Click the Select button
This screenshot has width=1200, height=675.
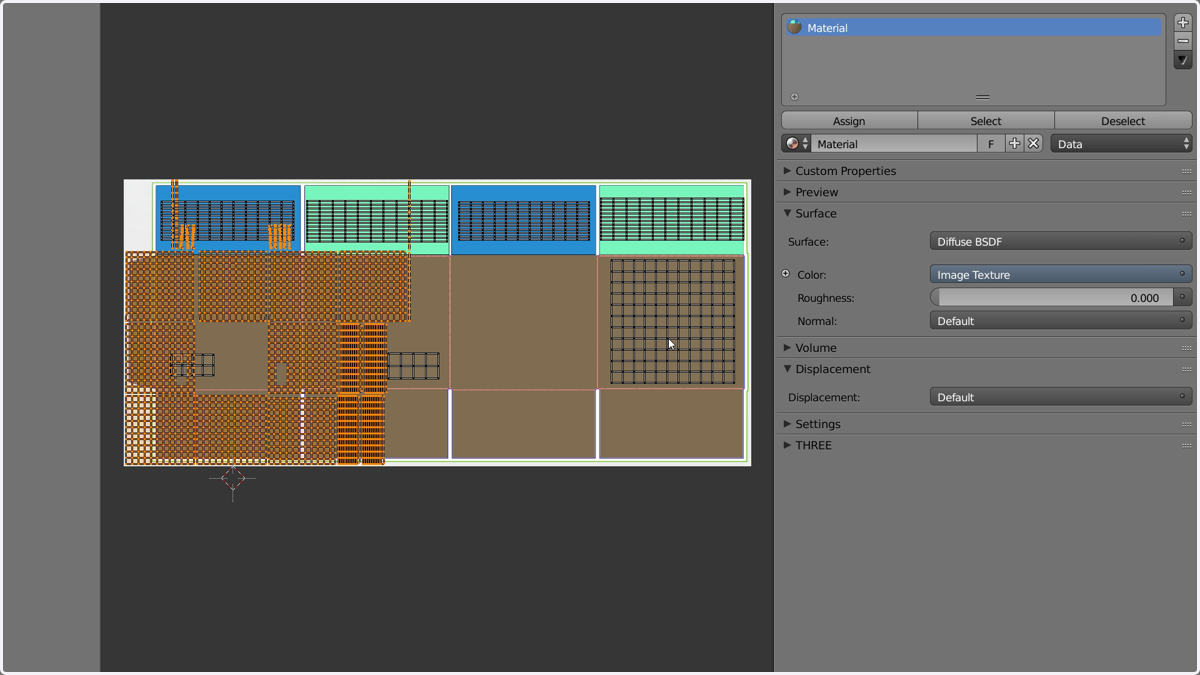pos(986,121)
